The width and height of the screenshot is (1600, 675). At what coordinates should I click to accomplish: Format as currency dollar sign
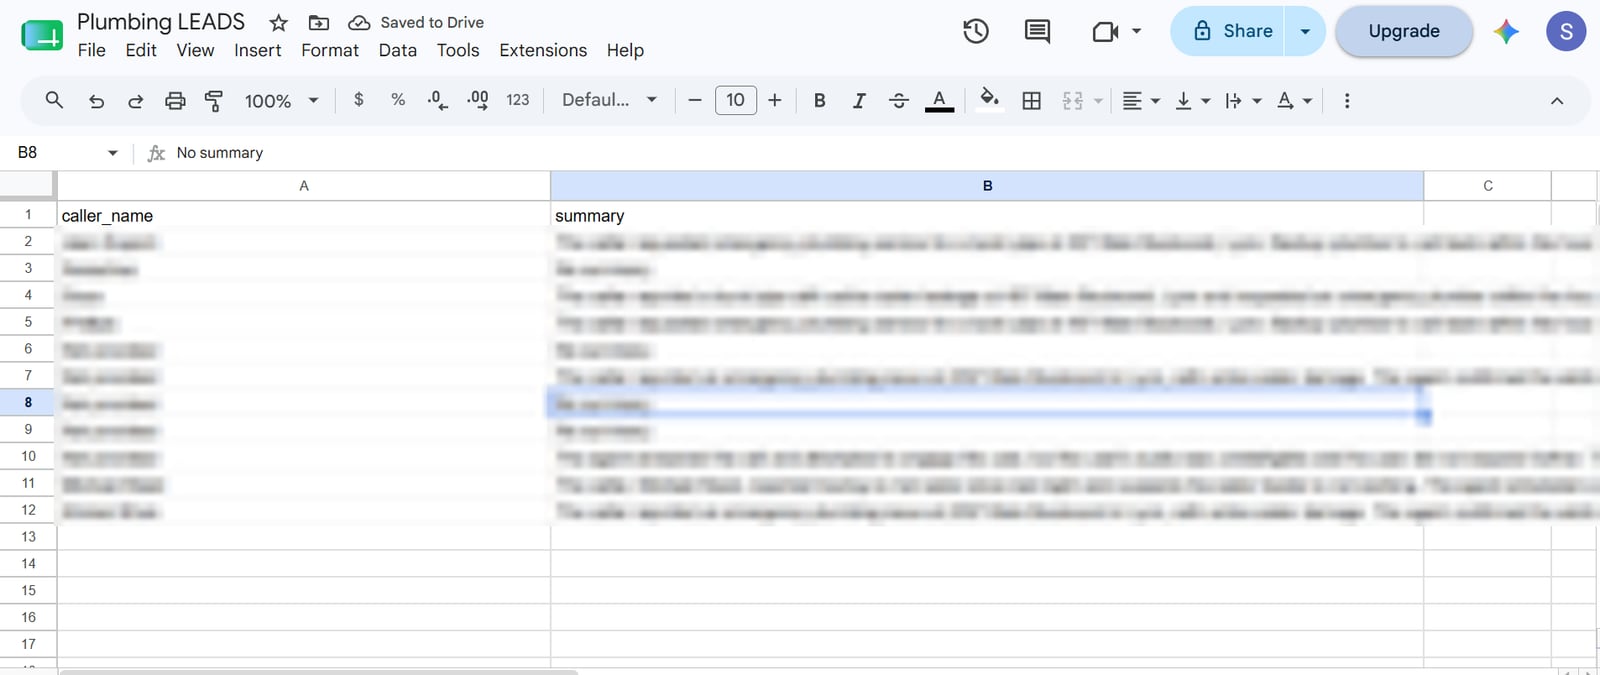(x=359, y=100)
